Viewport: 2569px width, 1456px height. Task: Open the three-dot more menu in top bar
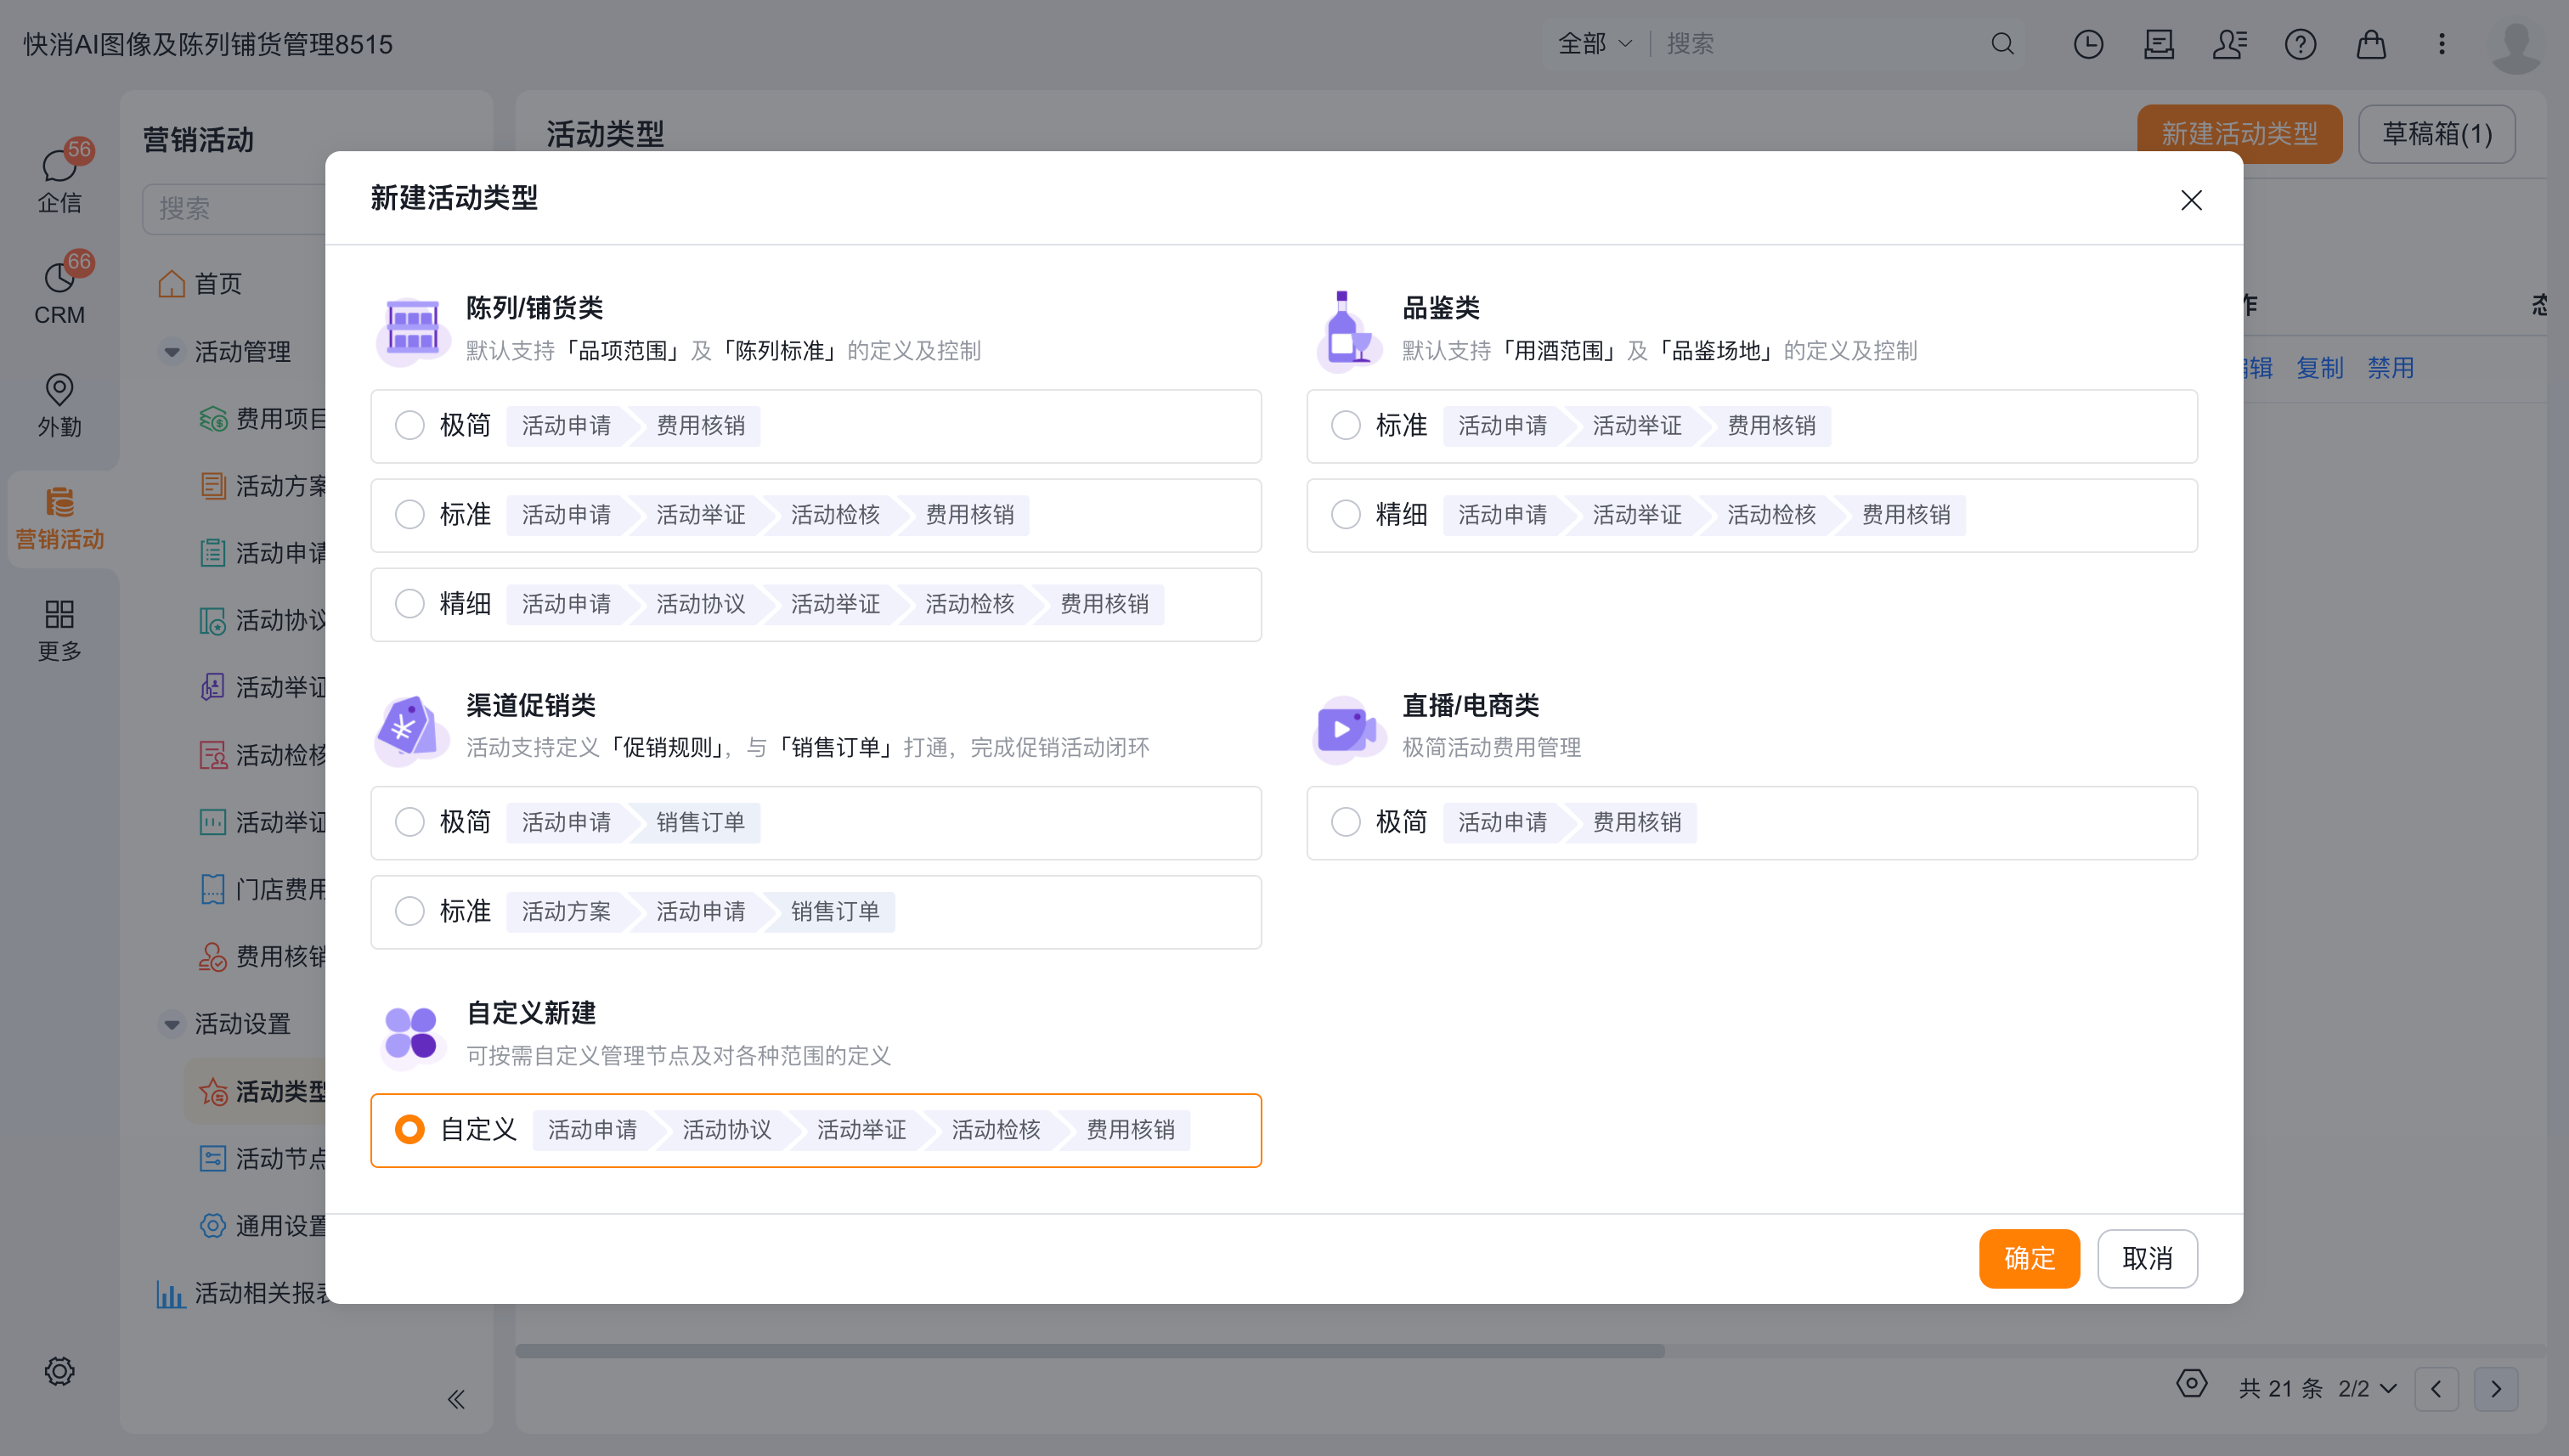coord(2442,44)
